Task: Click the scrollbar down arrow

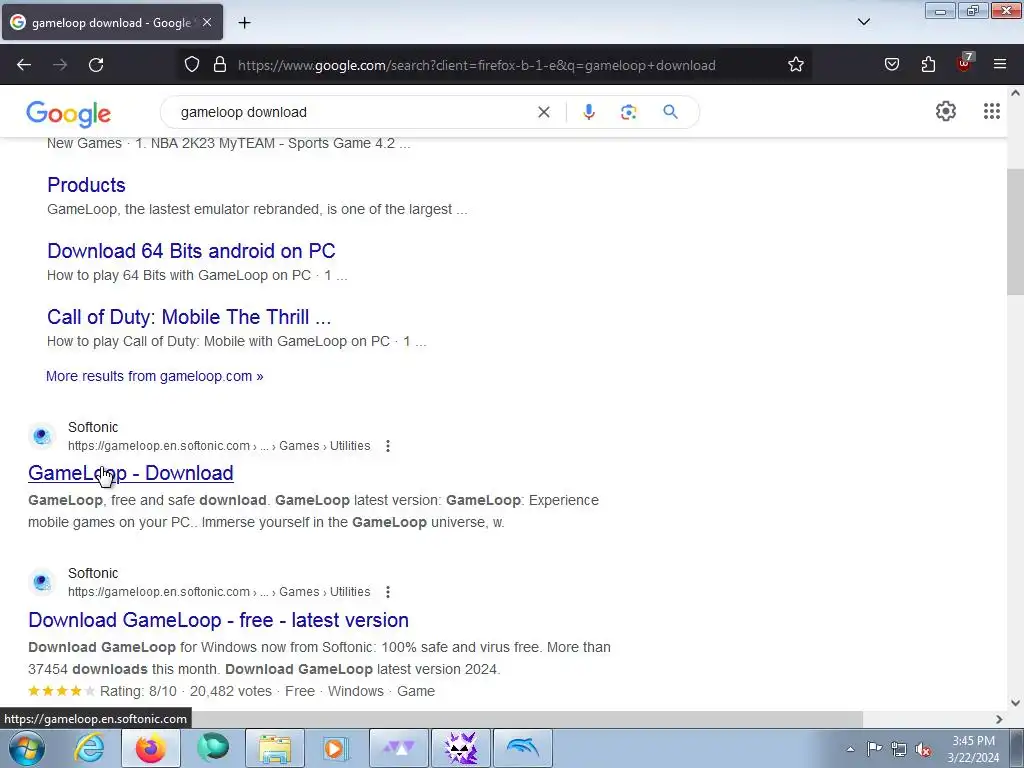Action: [x=1015, y=703]
